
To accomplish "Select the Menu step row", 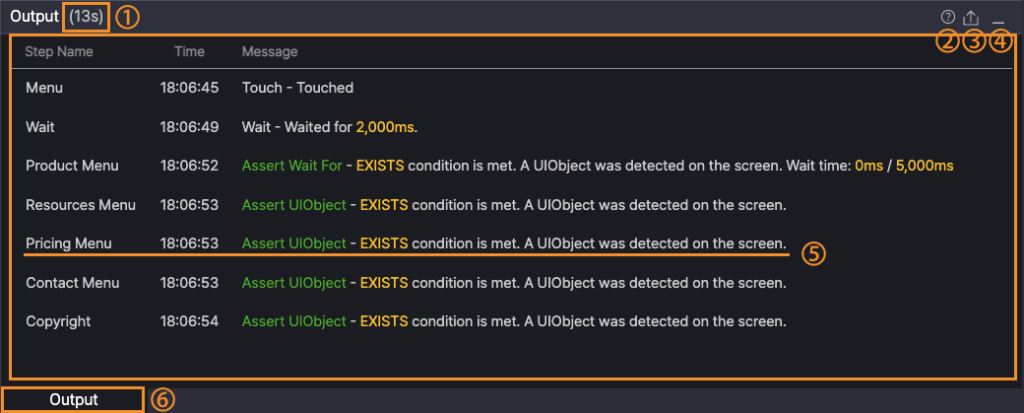I will point(513,88).
